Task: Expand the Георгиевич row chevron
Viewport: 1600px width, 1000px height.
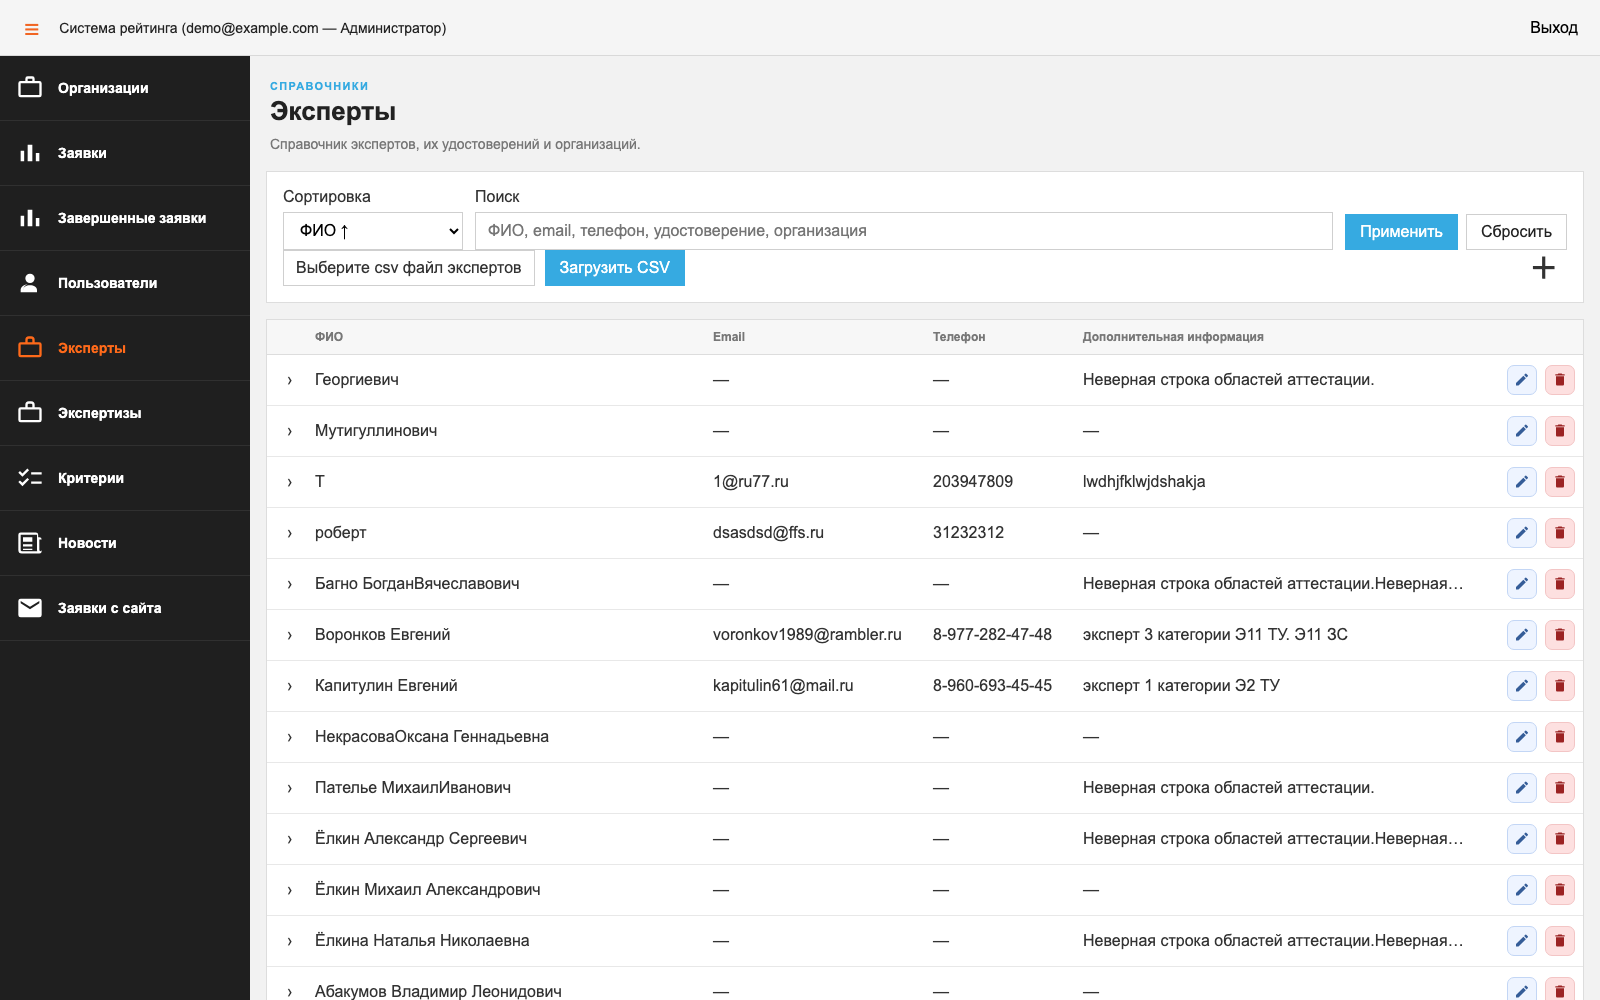Action: [290, 381]
